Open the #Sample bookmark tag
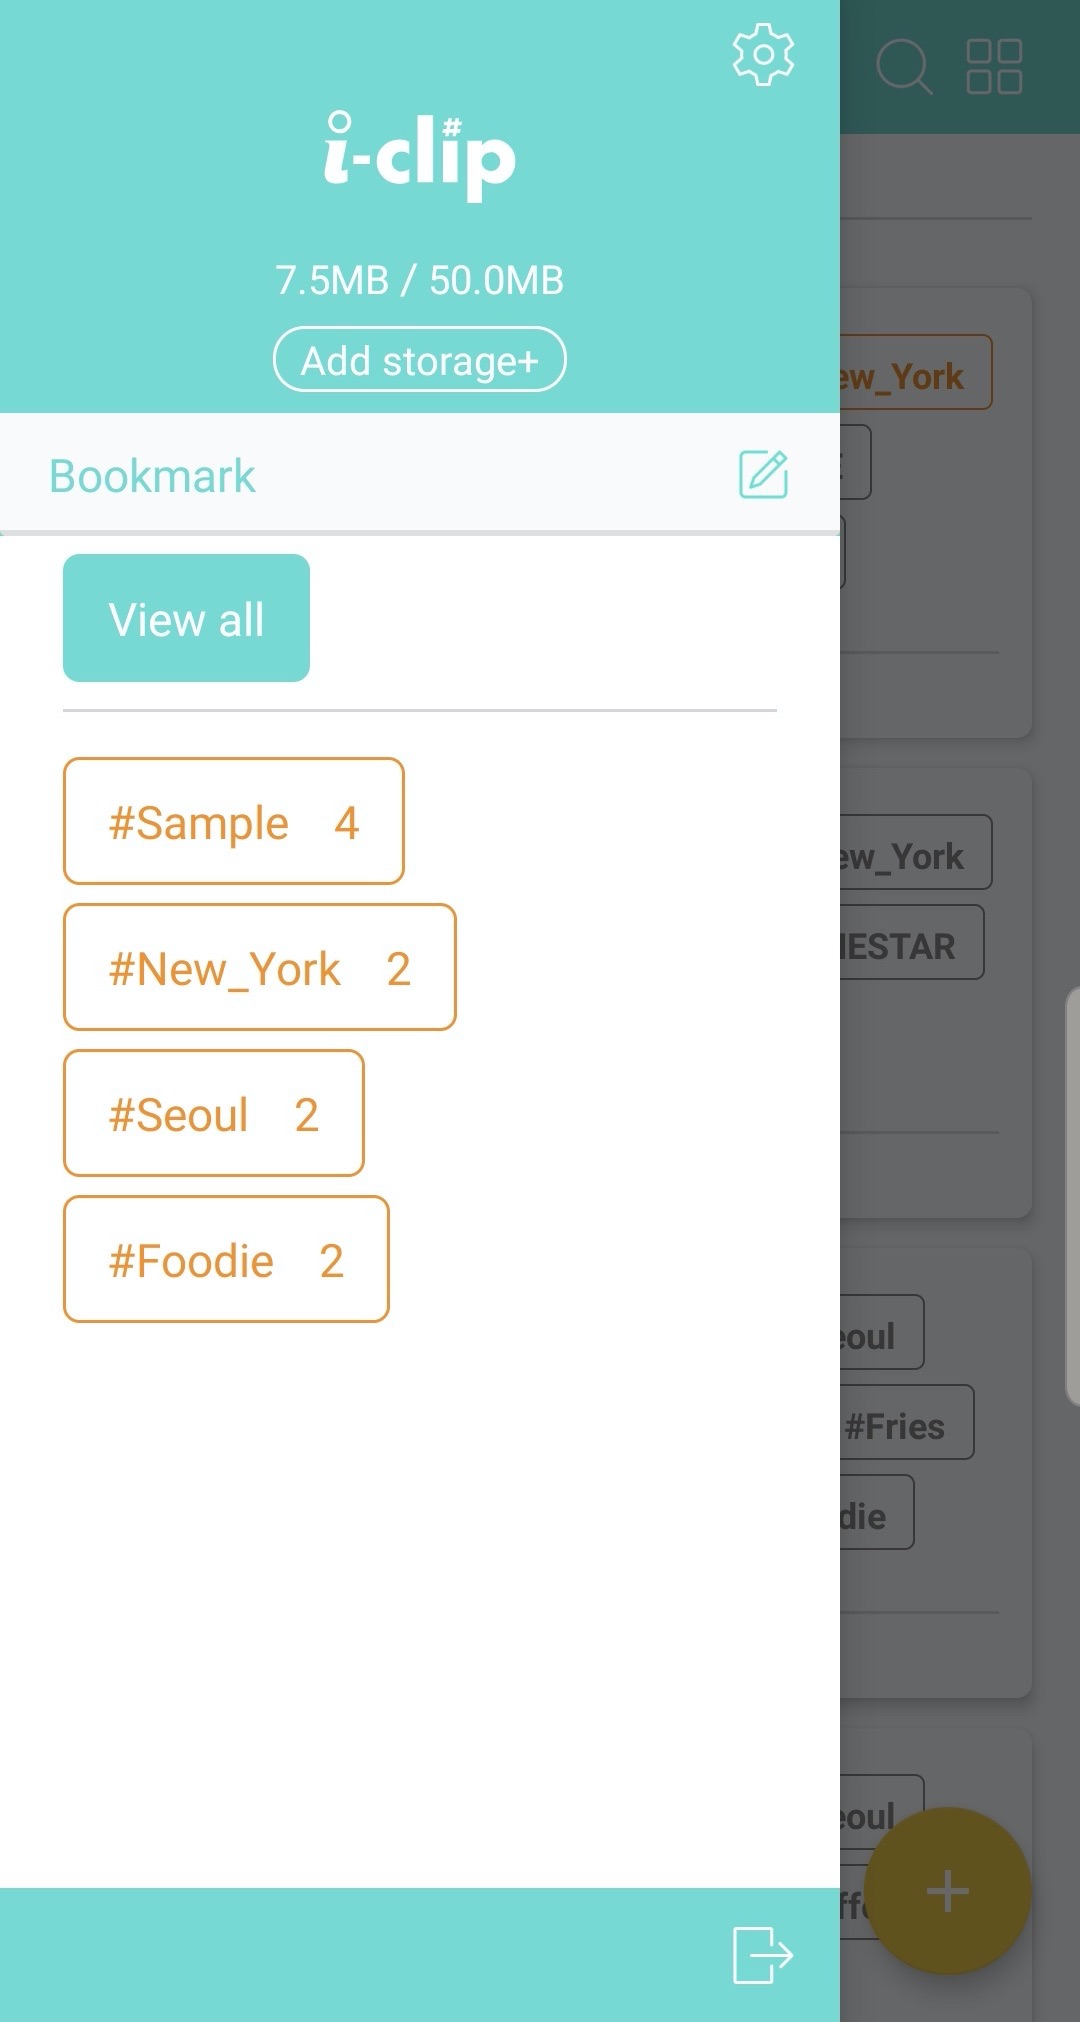1080x2022 pixels. tap(234, 821)
